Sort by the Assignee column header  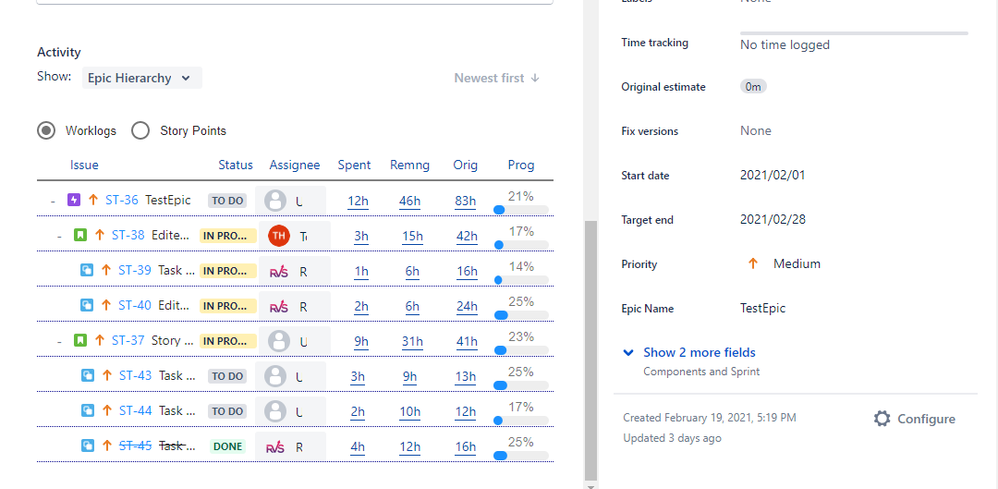point(295,165)
